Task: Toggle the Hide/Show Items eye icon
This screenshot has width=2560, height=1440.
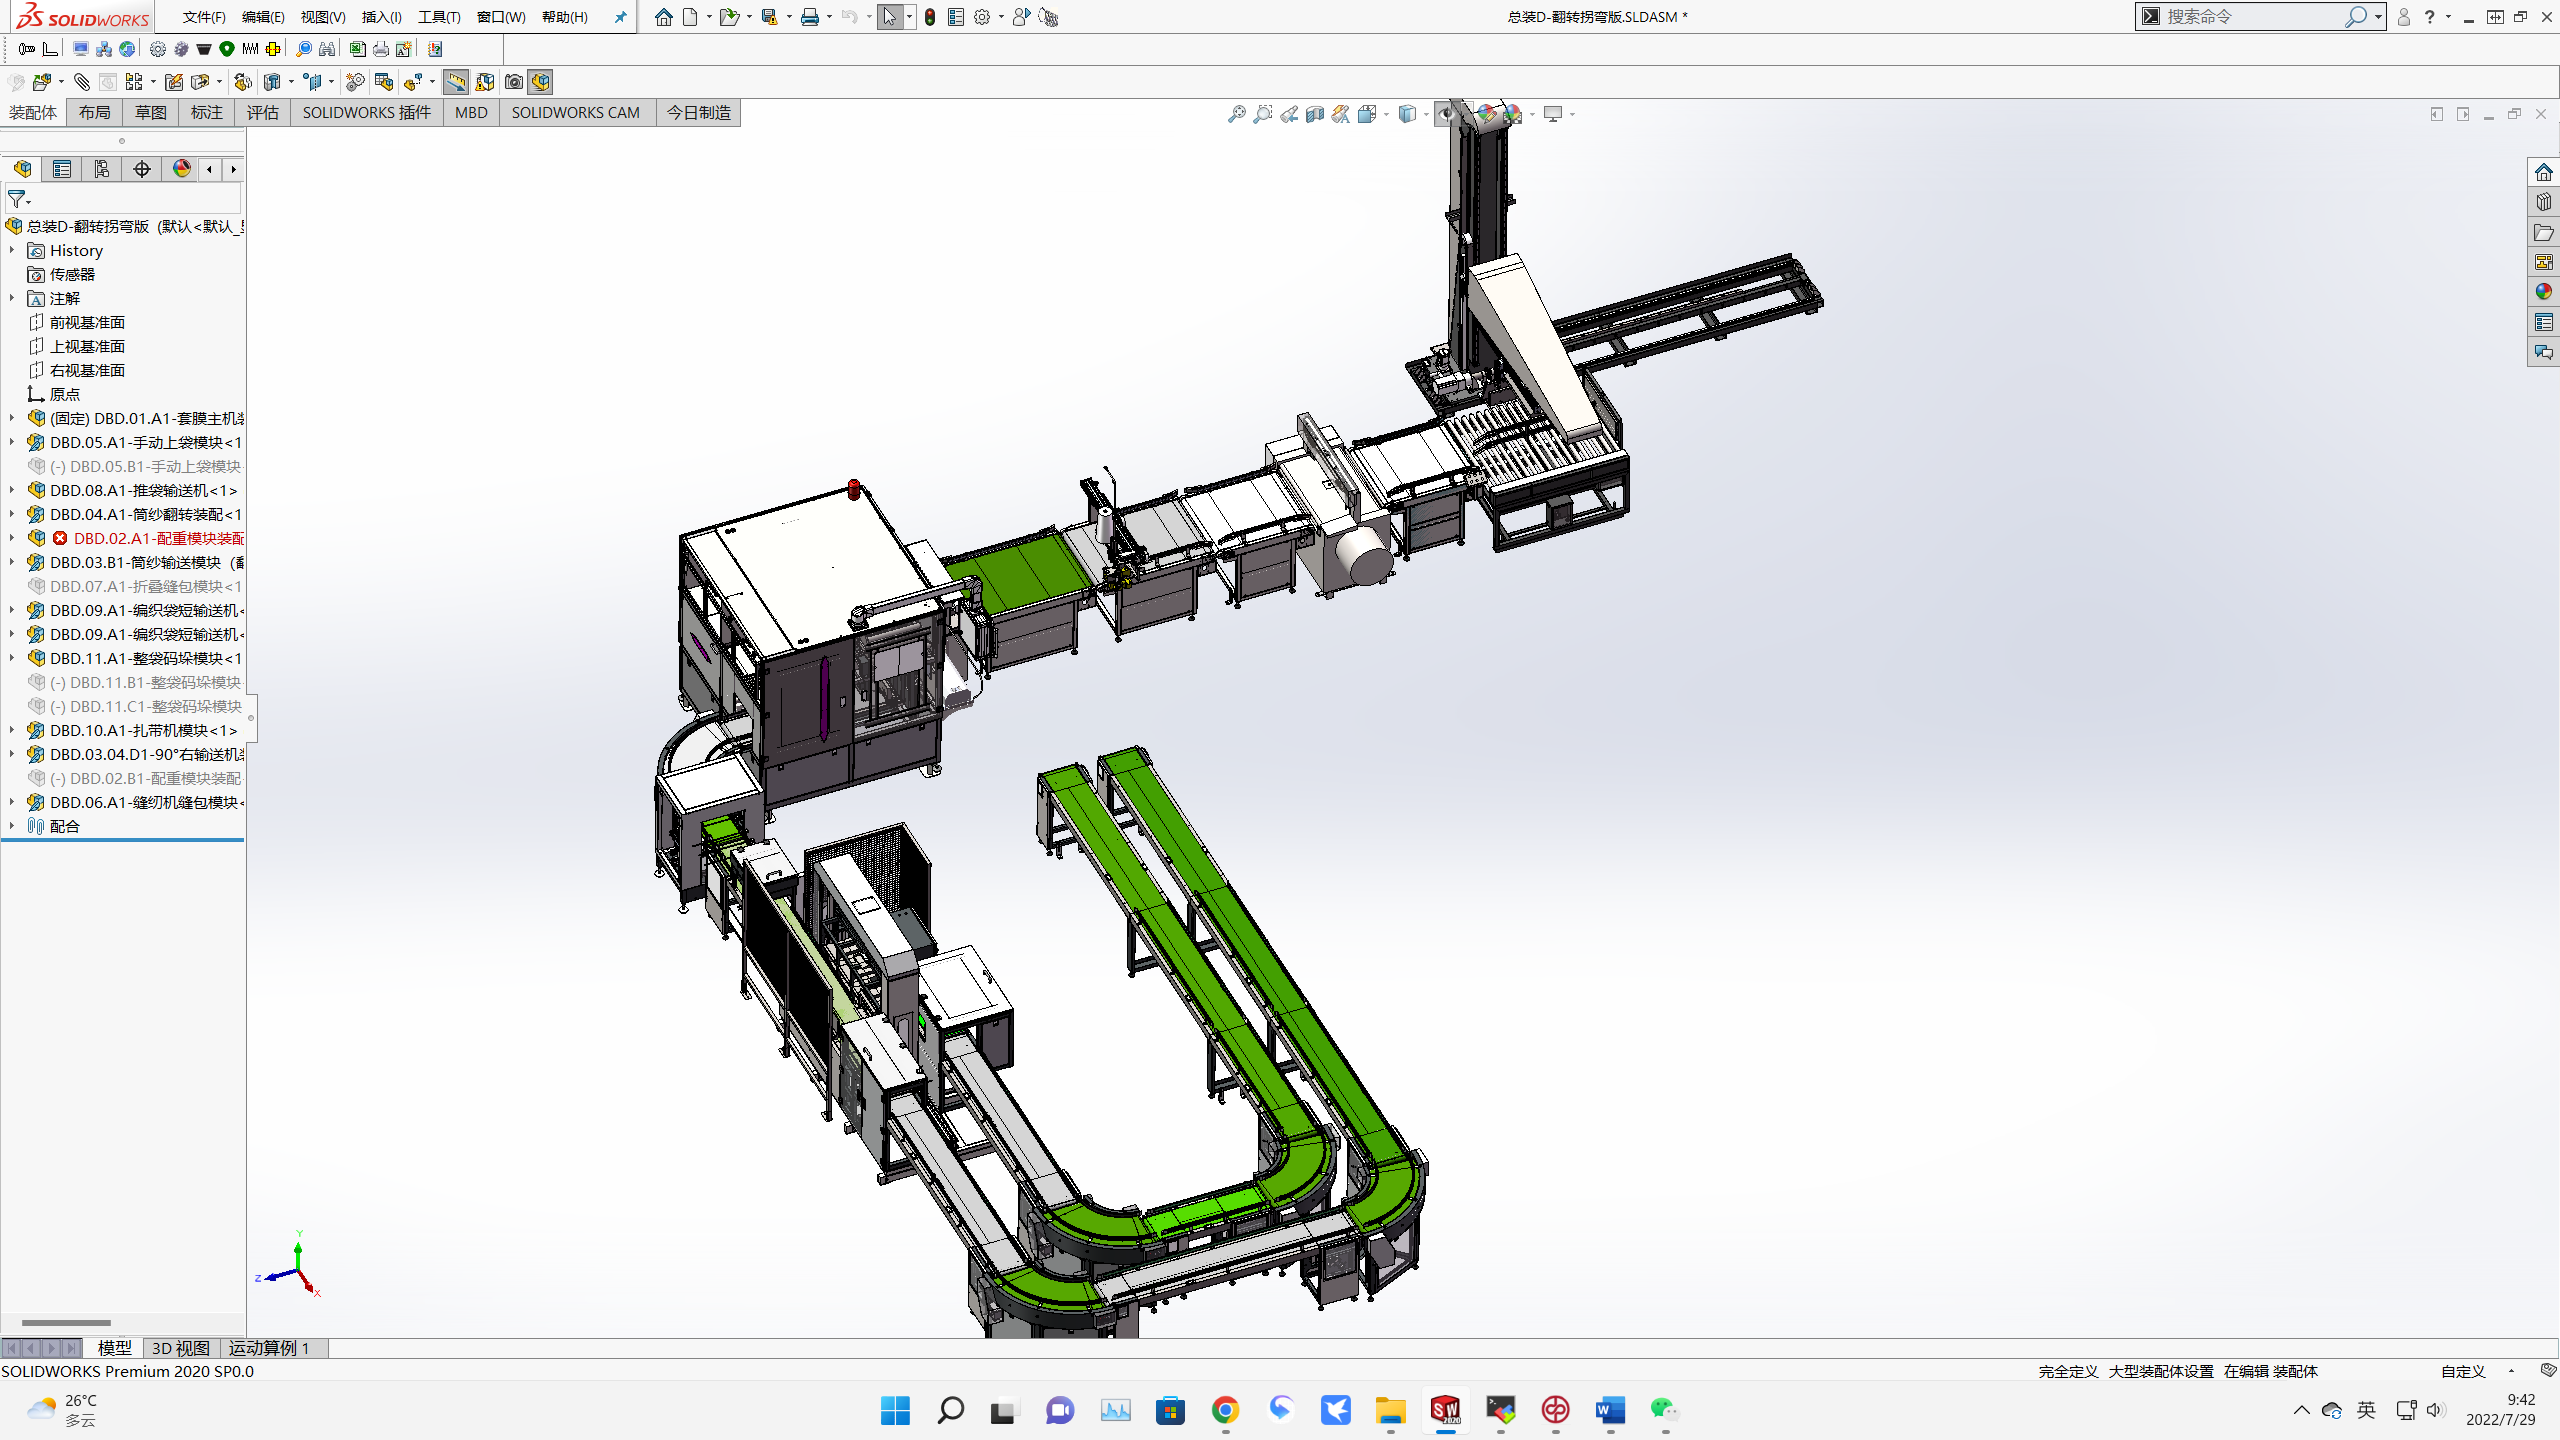Action: pyautogui.click(x=1446, y=114)
